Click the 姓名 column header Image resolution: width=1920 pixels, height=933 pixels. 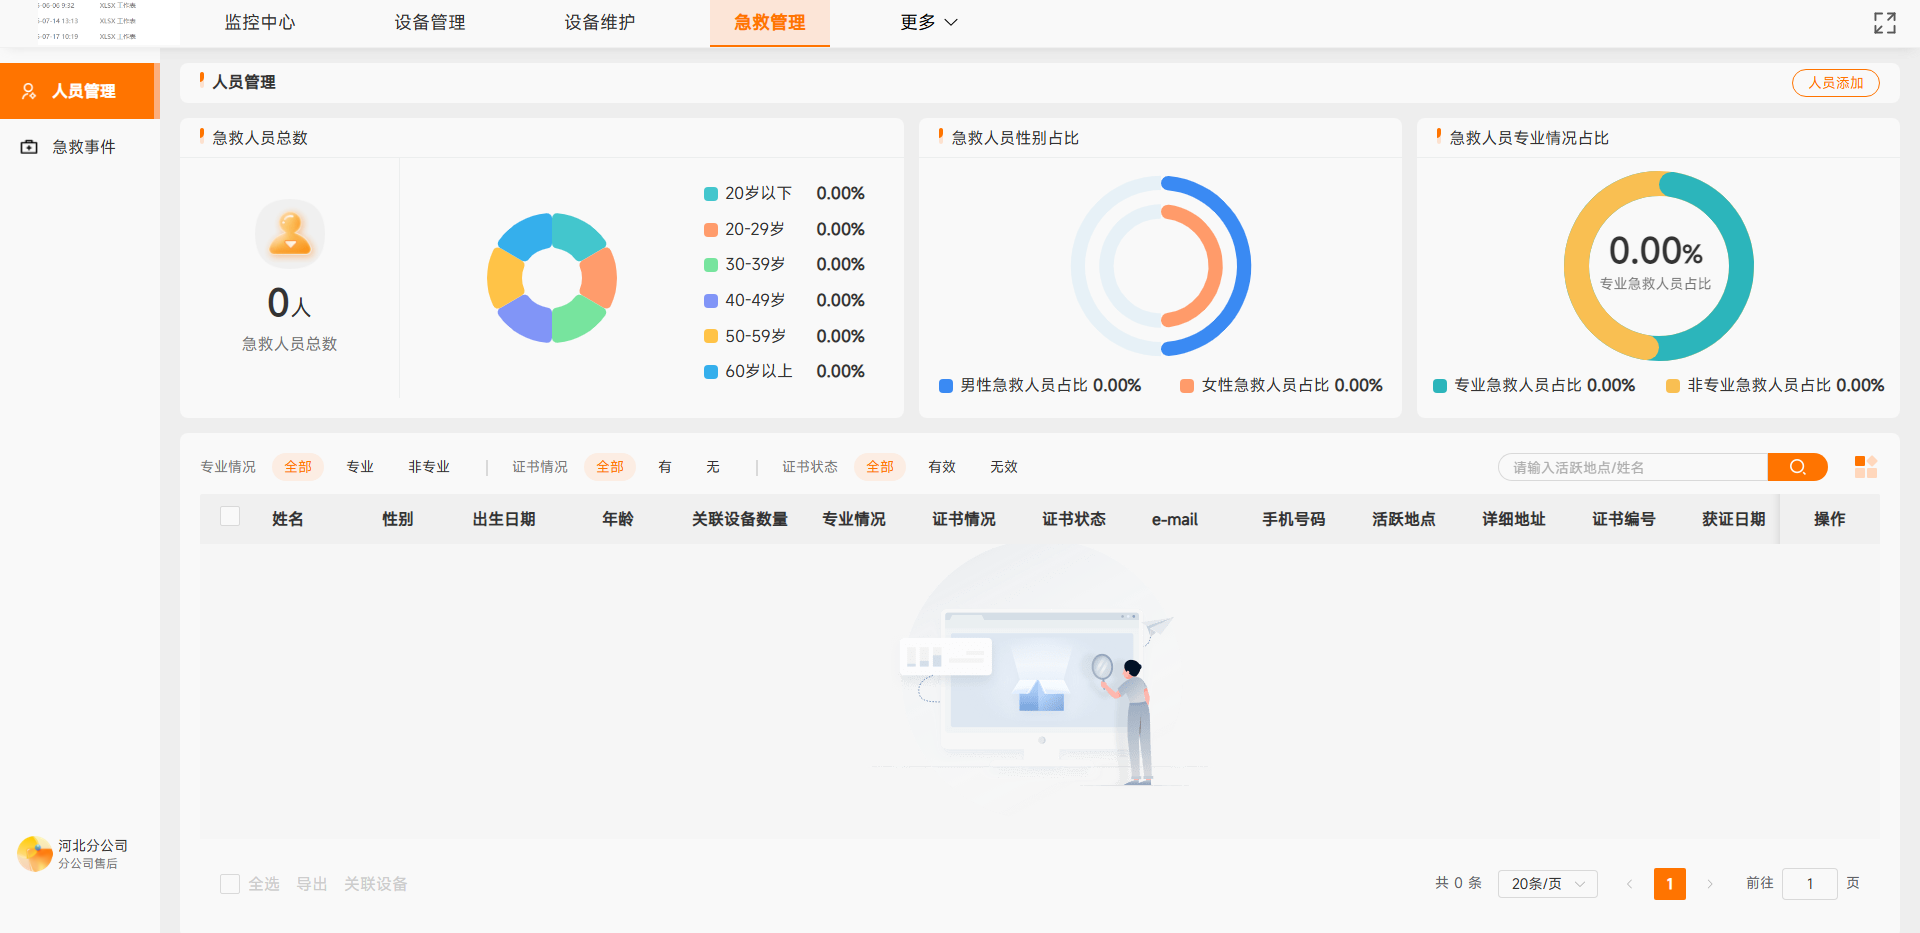[x=288, y=519]
